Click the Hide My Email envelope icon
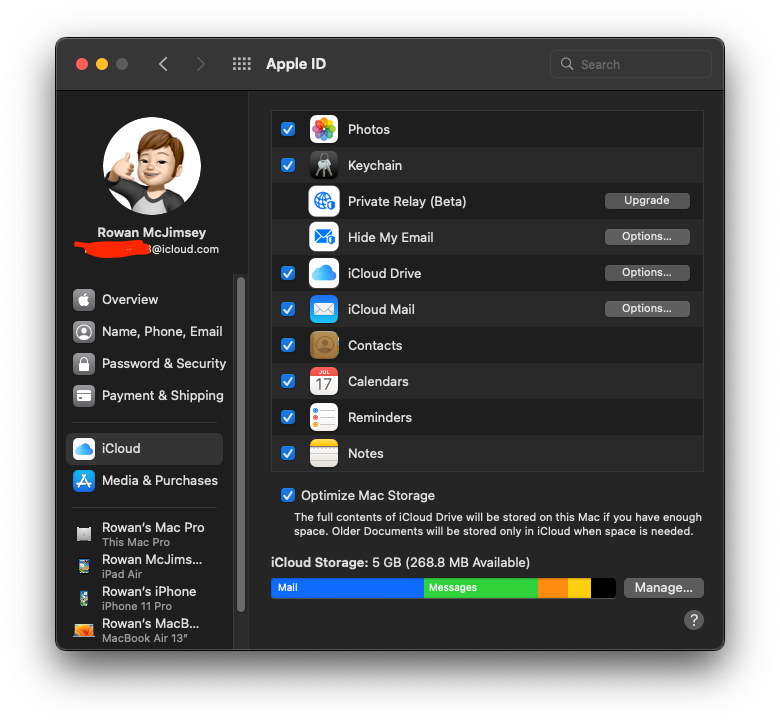The image size is (780, 724). [x=323, y=237]
